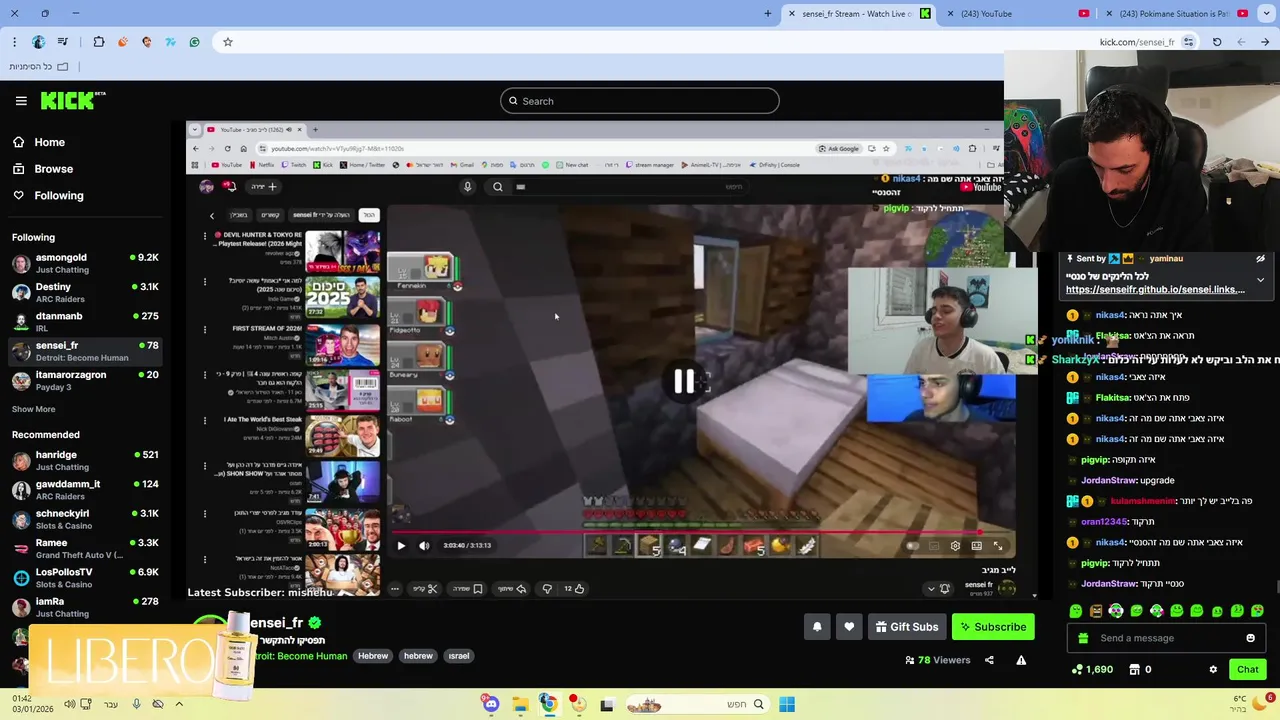Click the israel tag chip
Viewport: 1280px width, 720px height.
(x=459, y=656)
